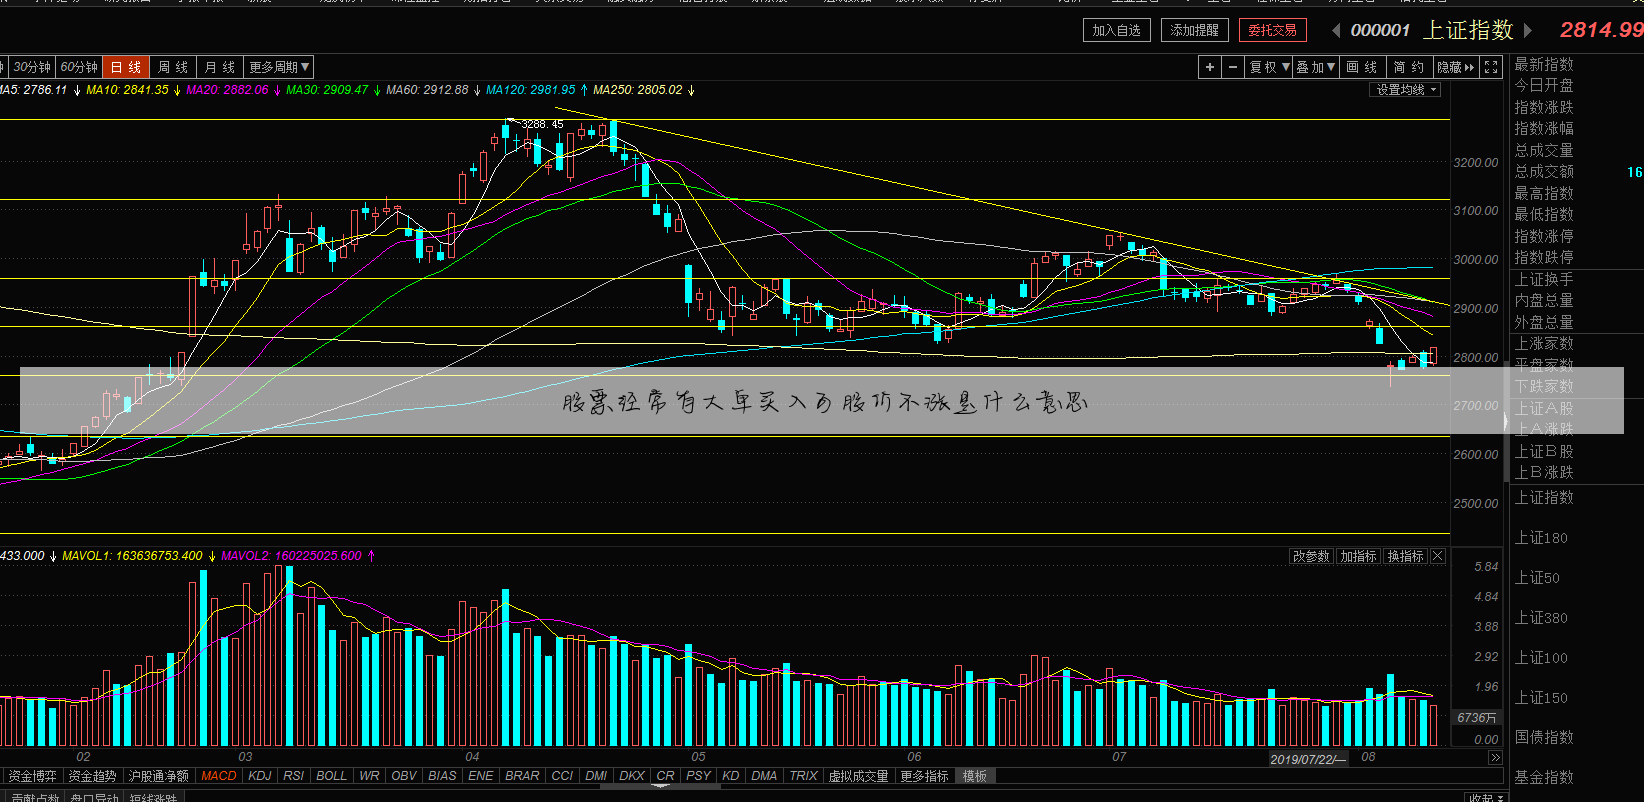This screenshot has height=802, width=1644.
Task: Open the 资金博弈 tab
Action: pos(33,776)
